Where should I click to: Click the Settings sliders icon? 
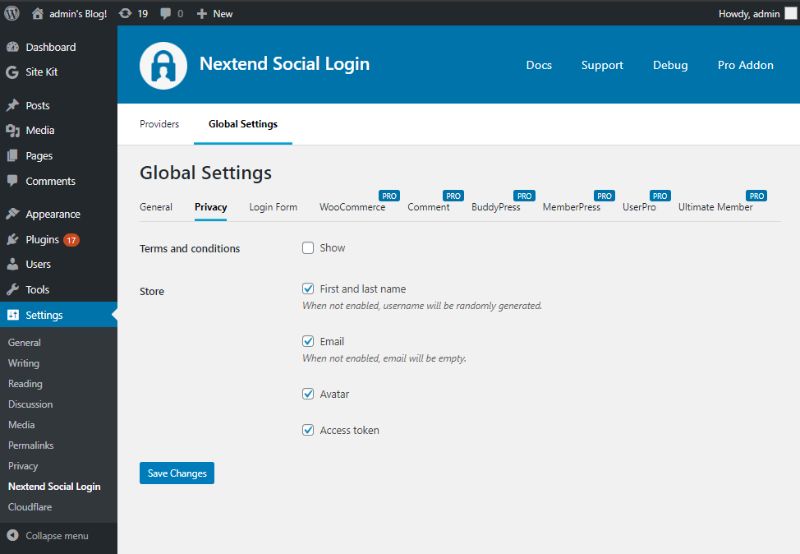(13, 315)
